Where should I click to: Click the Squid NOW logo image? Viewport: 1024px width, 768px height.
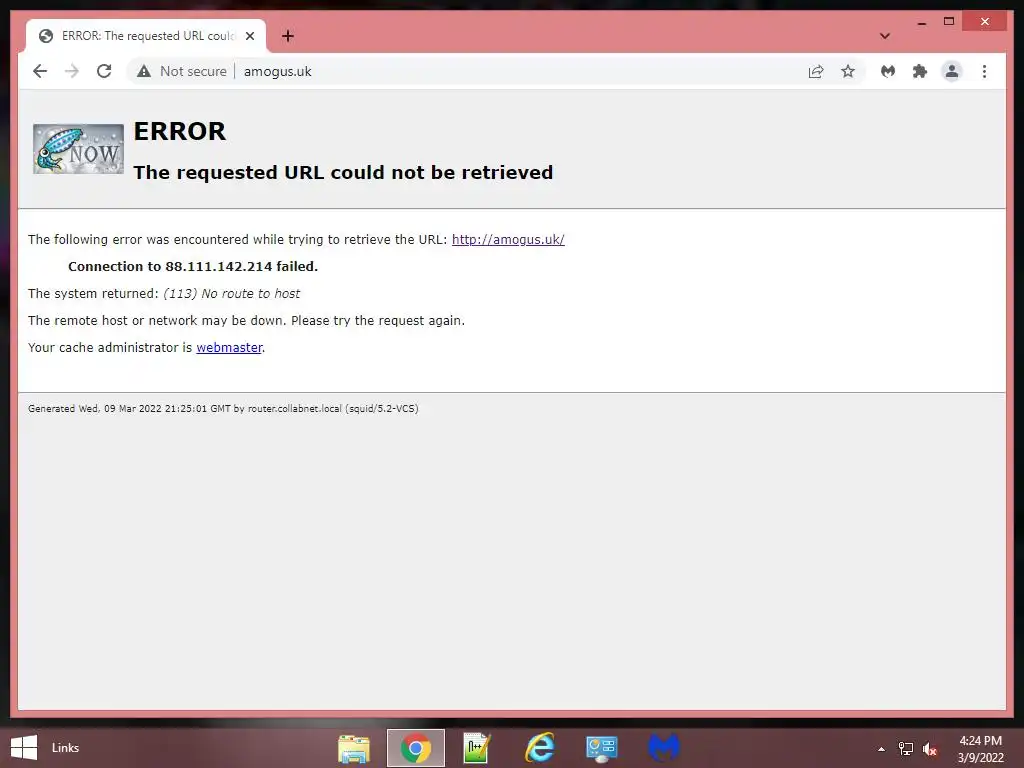tap(78, 149)
